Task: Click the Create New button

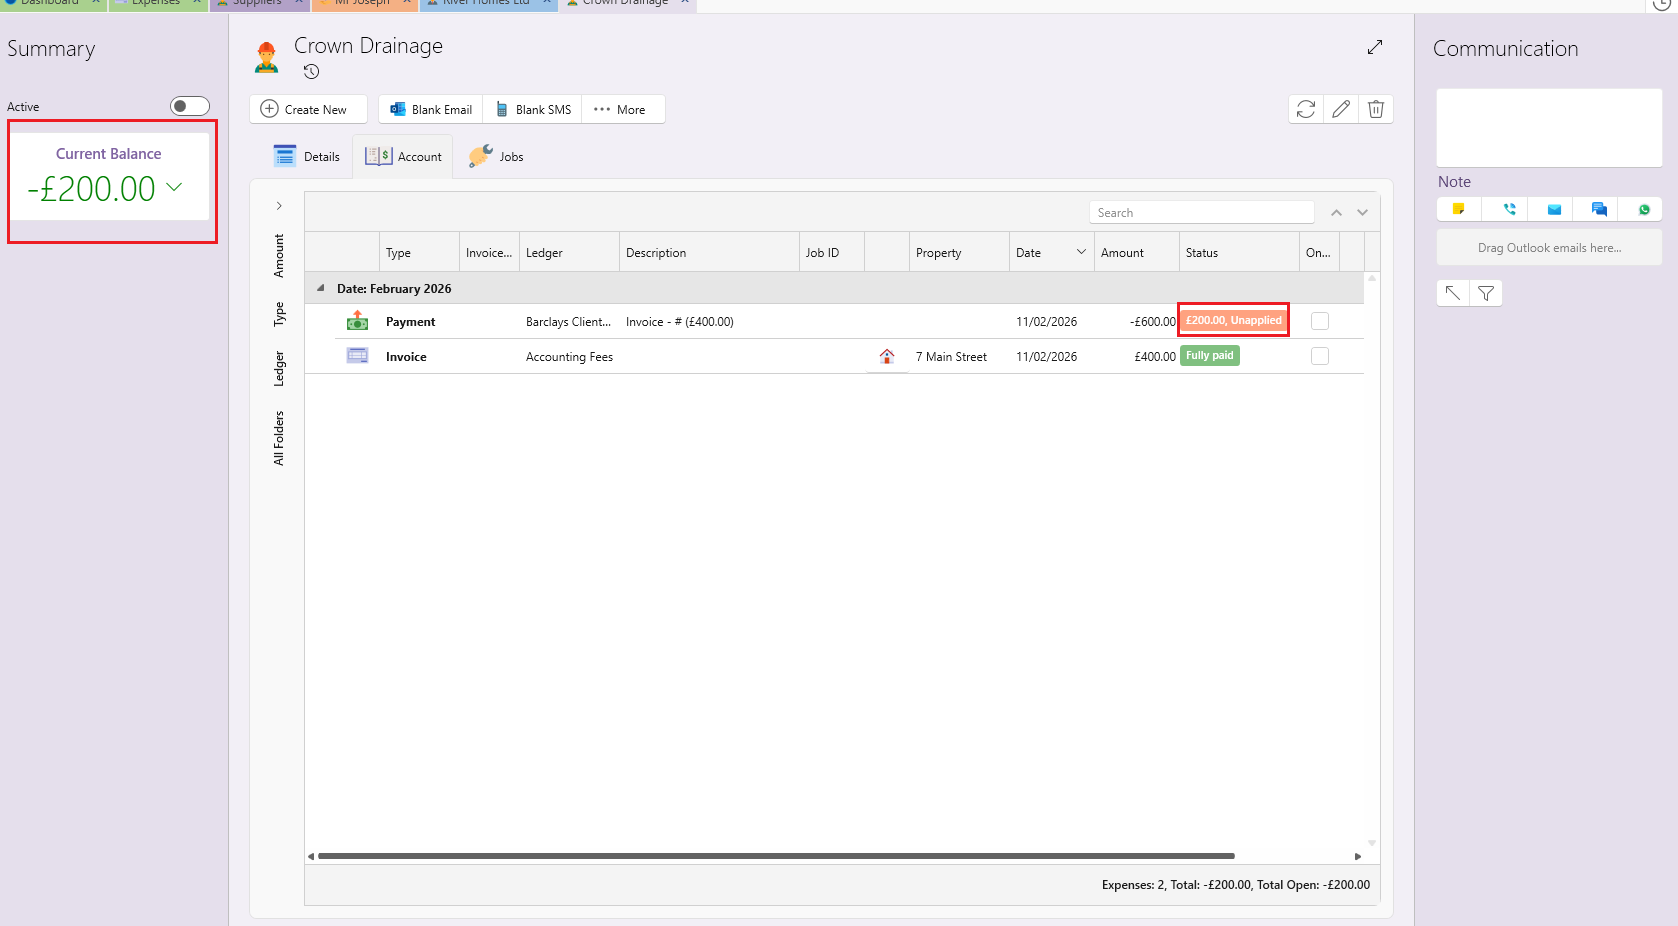Action: (x=308, y=109)
